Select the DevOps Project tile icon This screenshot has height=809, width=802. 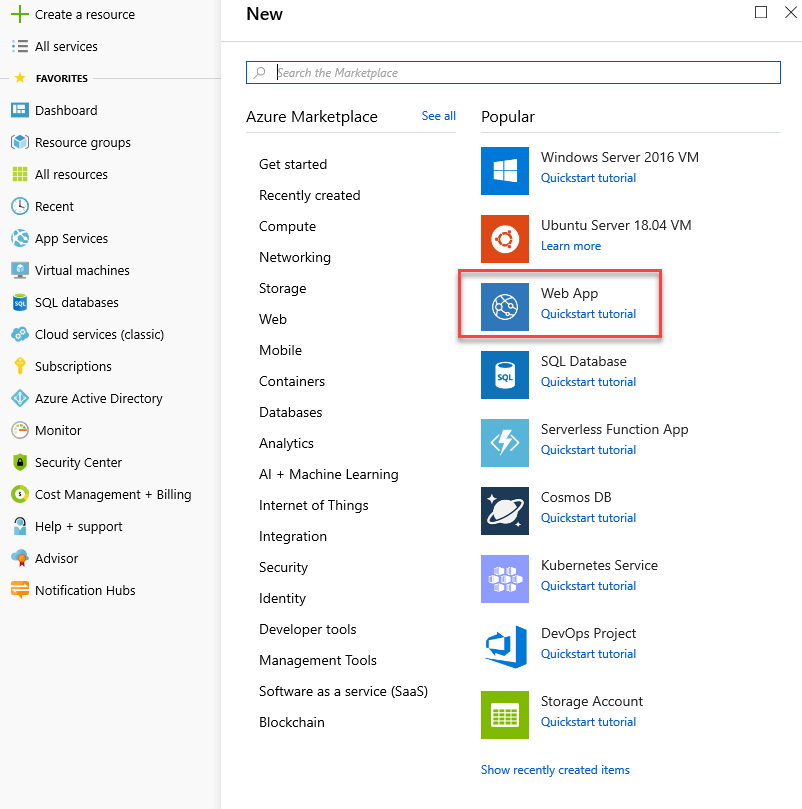[x=505, y=647]
